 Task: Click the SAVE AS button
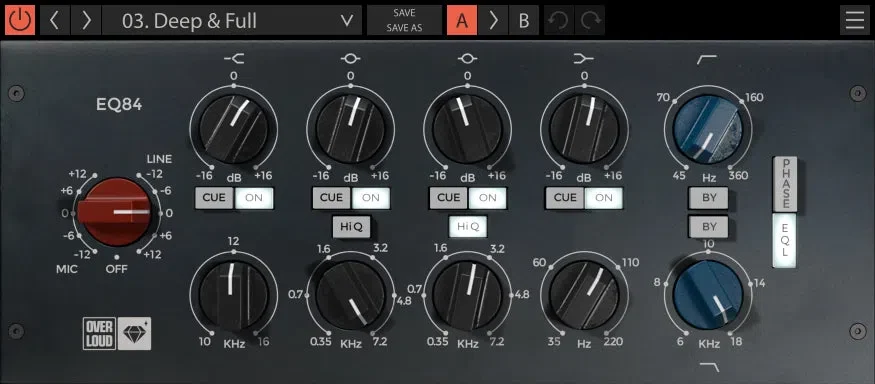pyautogui.click(x=404, y=28)
